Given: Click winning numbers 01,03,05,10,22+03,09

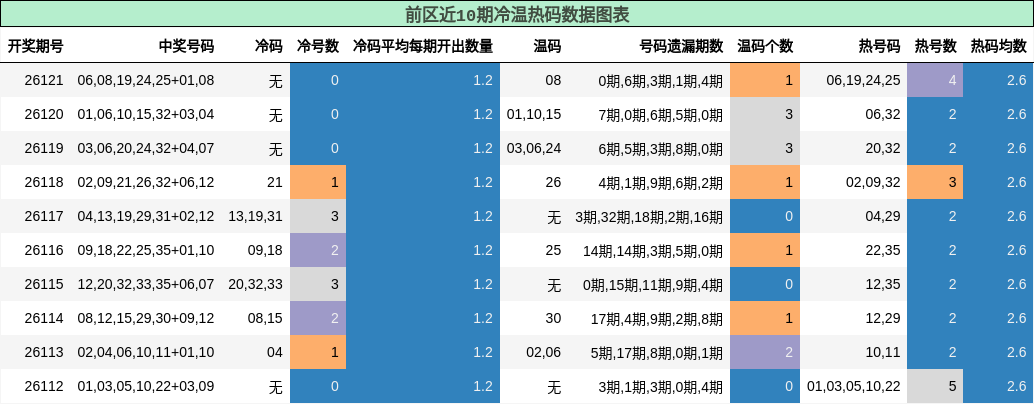Looking at the screenshot, I should pyautogui.click(x=146, y=386).
